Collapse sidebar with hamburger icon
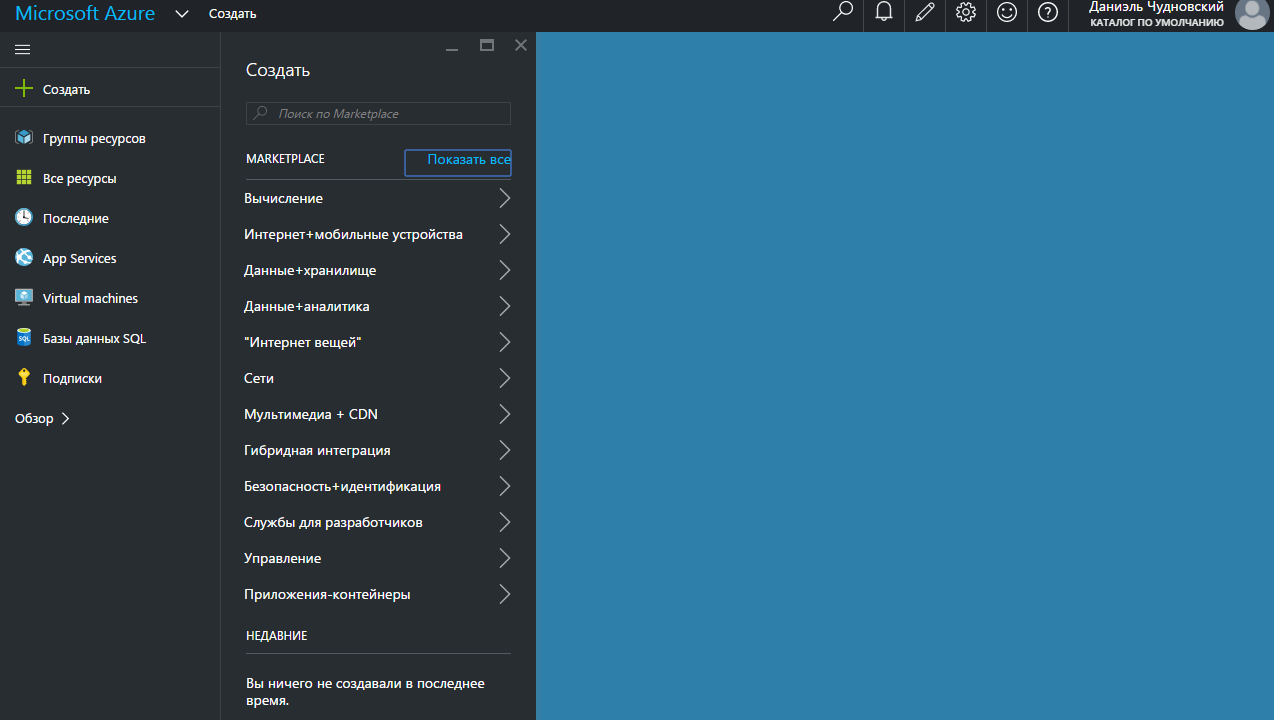The image size is (1274, 720). pos(23,49)
